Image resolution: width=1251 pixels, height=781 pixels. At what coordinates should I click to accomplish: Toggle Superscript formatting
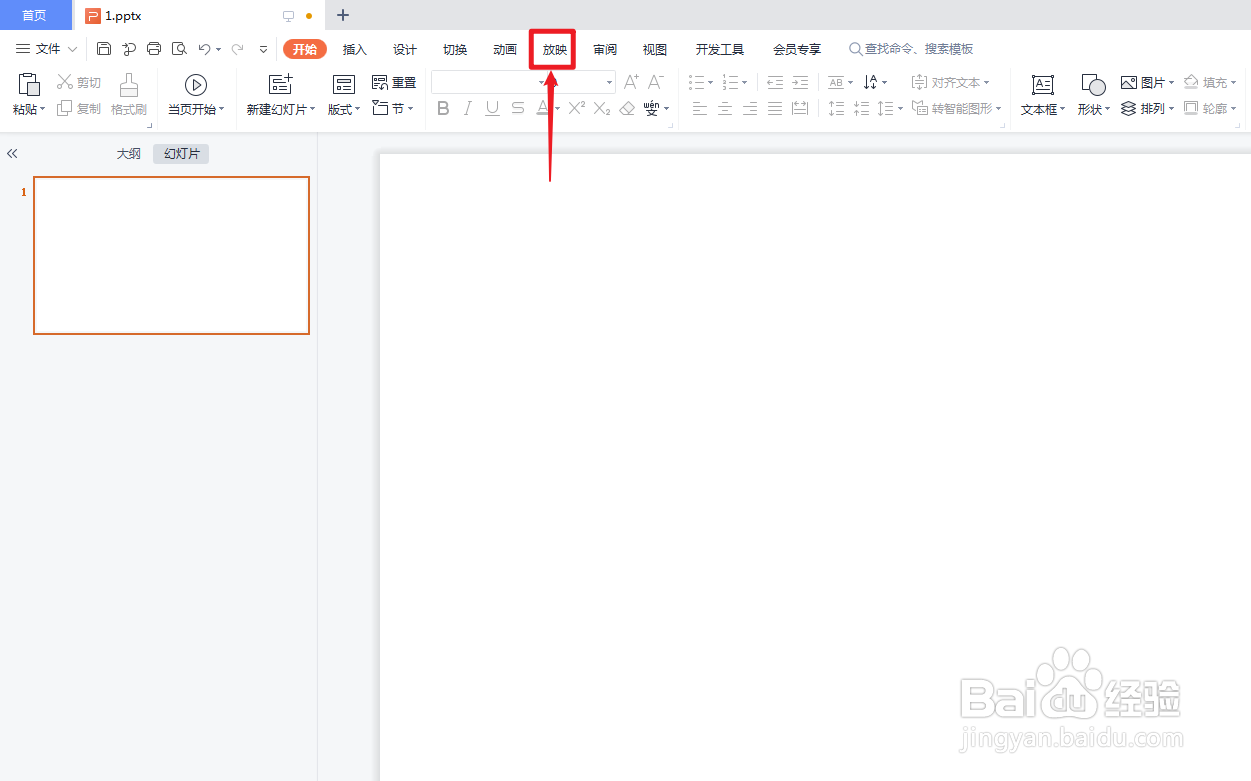point(577,108)
